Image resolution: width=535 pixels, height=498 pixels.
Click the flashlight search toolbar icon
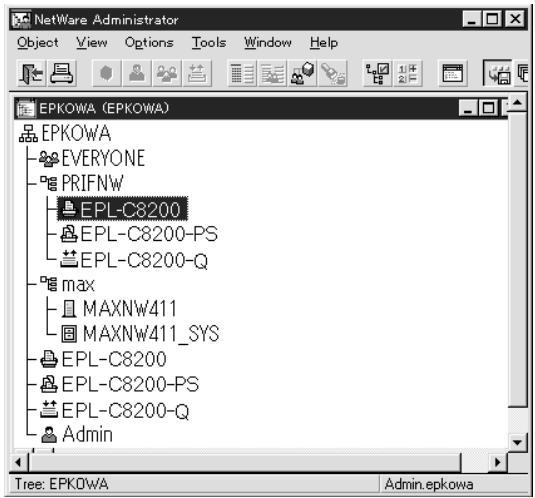pos(332,73)
